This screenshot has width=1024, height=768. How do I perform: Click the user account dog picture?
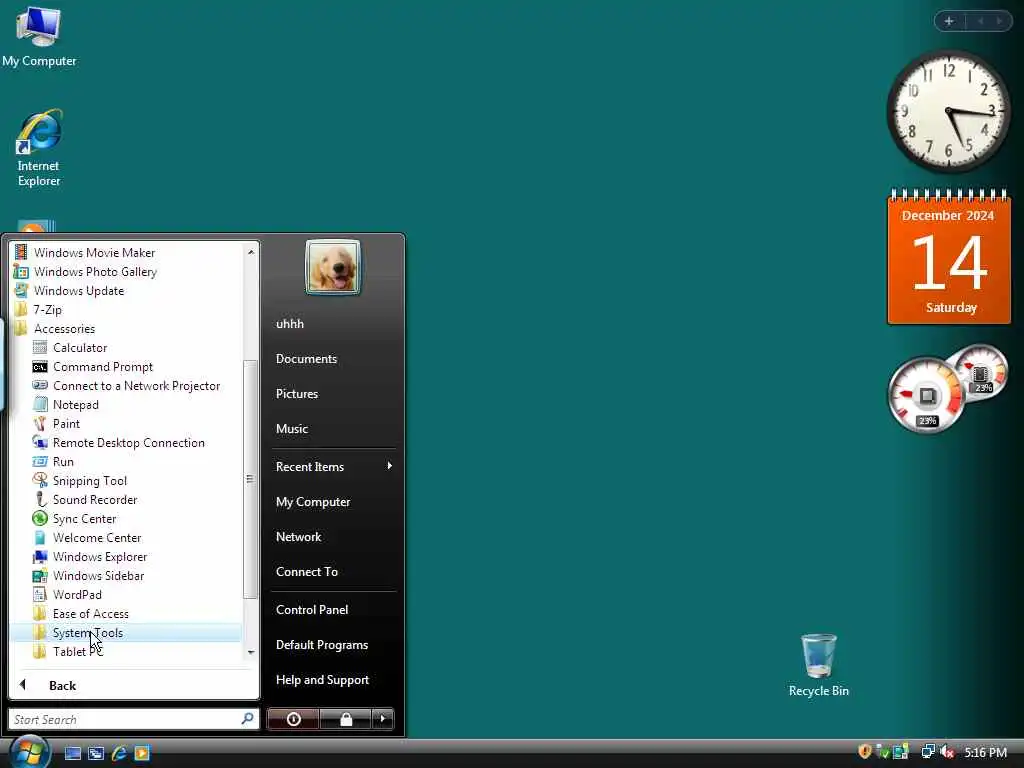tap(333, 267)
